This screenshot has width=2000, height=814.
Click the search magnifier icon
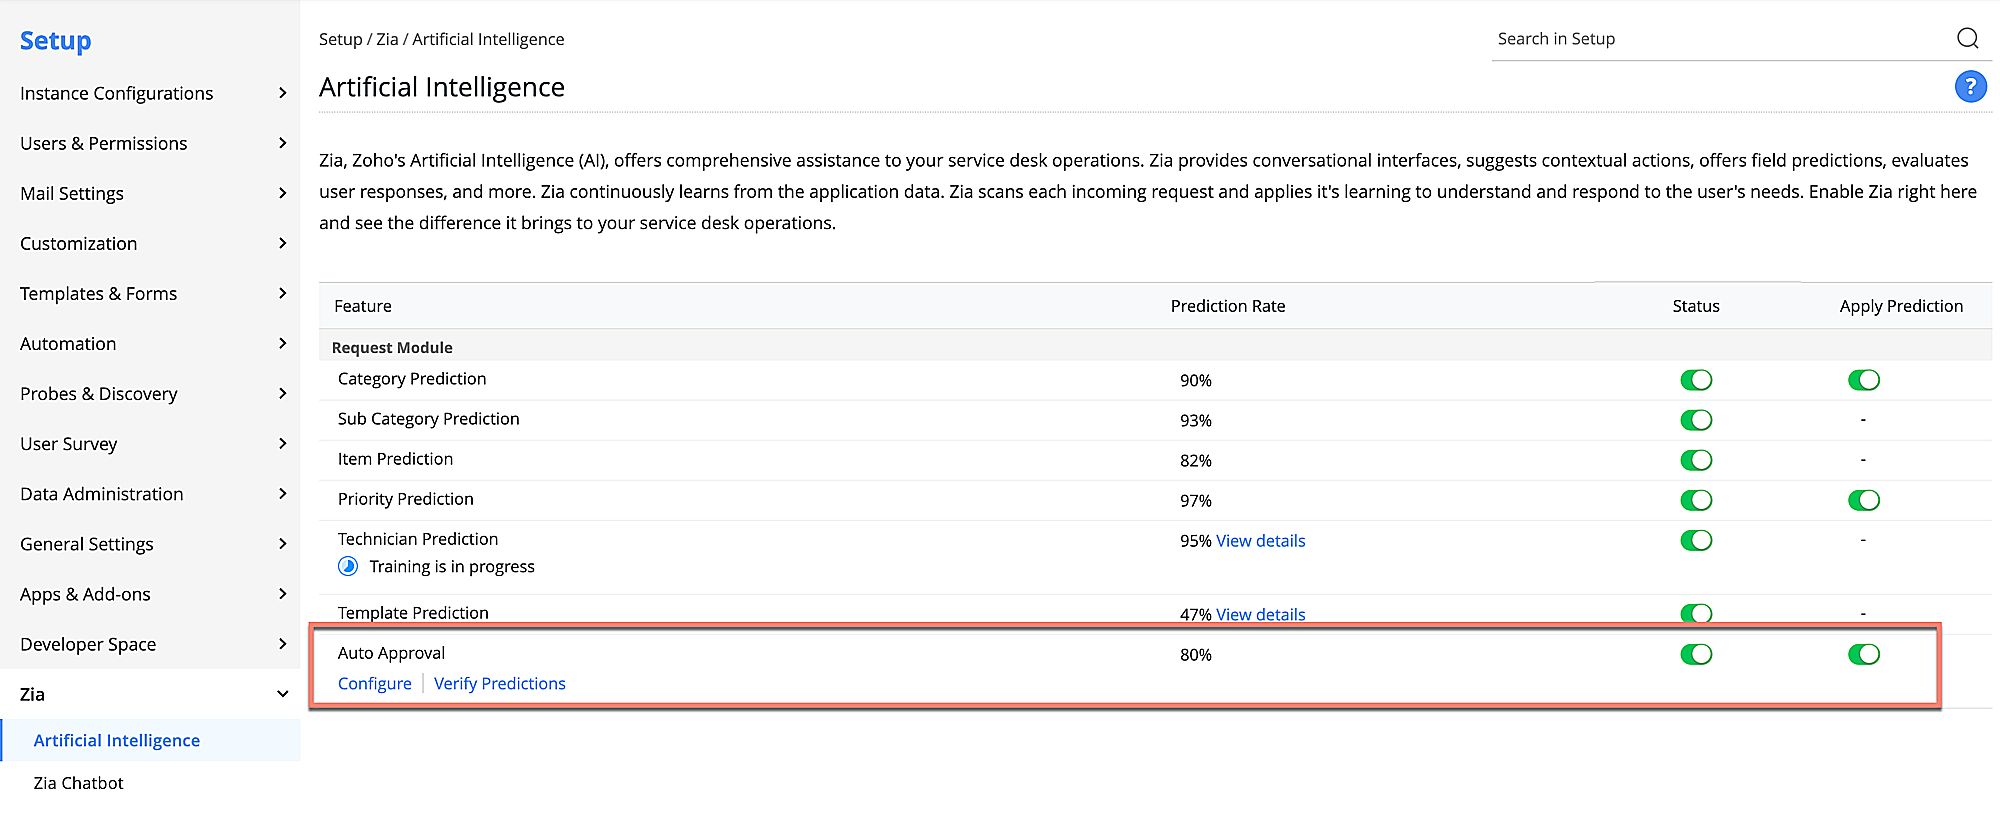tap(1967, 38)
